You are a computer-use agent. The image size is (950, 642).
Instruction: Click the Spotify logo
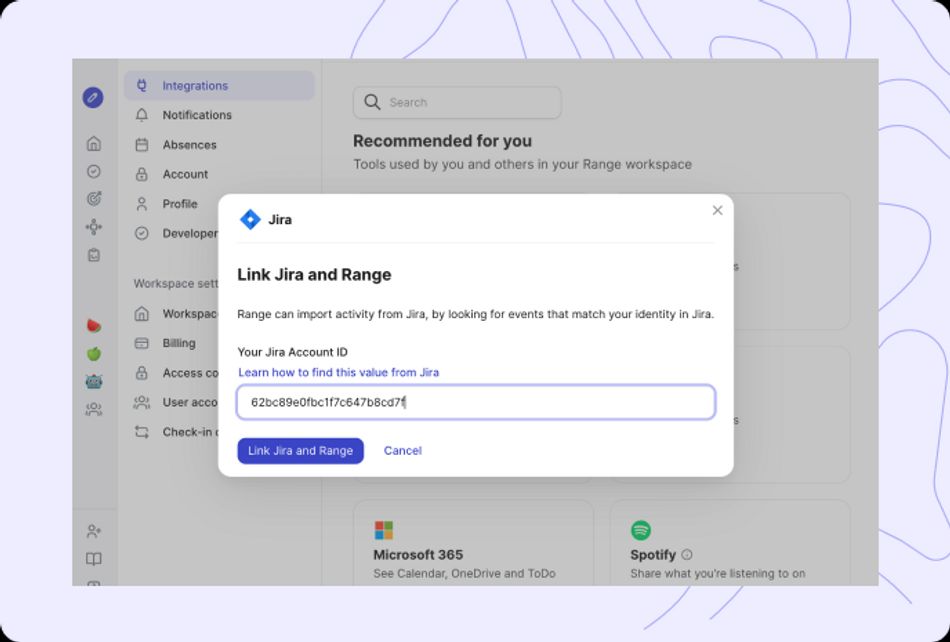click(x=640, y=530)
